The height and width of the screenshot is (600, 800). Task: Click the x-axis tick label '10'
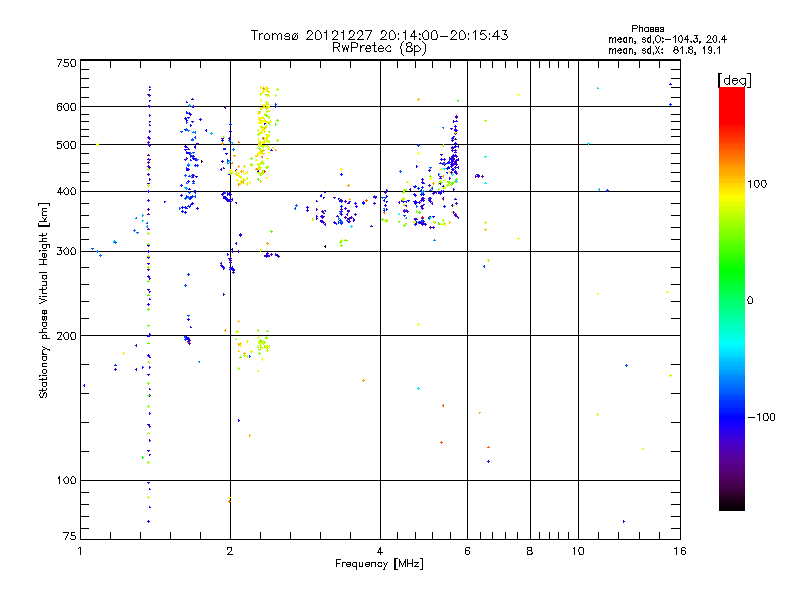pyautogui.click(x=578, y=551)
